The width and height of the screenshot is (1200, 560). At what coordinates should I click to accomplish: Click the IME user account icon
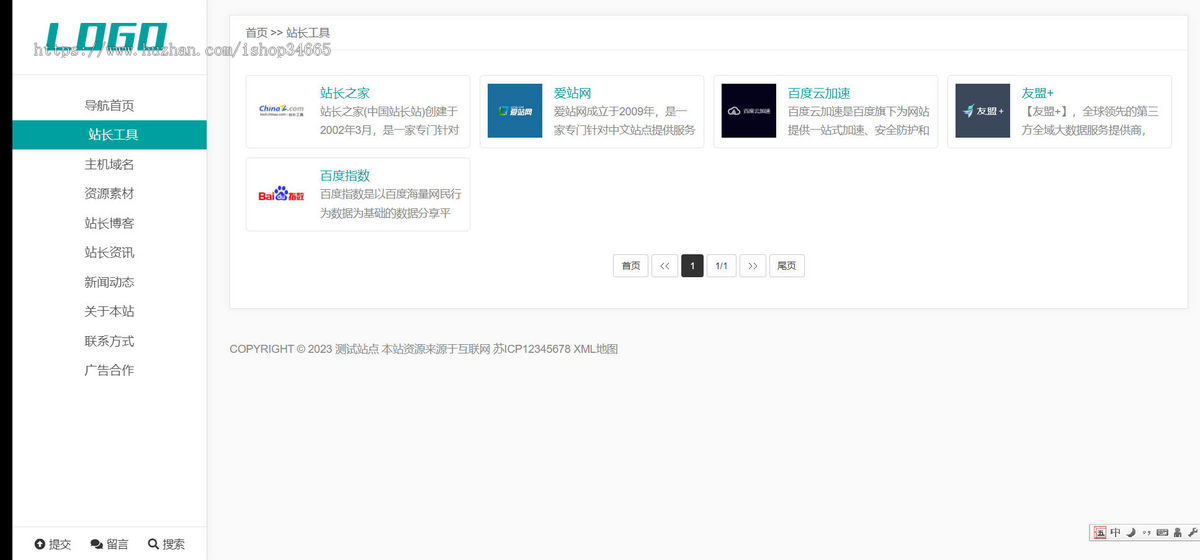tap(1178, 532)
